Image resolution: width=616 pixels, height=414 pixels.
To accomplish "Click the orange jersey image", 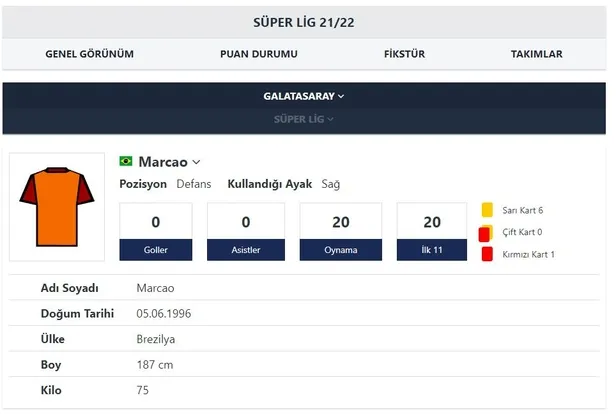I will click(x=56, y=207).
